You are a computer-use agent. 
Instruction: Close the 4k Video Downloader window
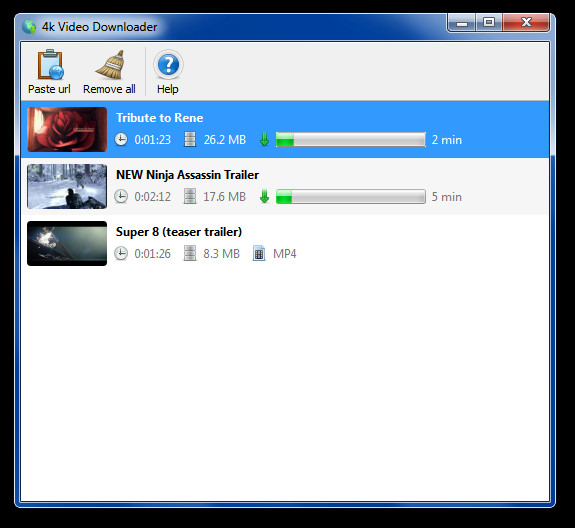click(x=526, y=23)
